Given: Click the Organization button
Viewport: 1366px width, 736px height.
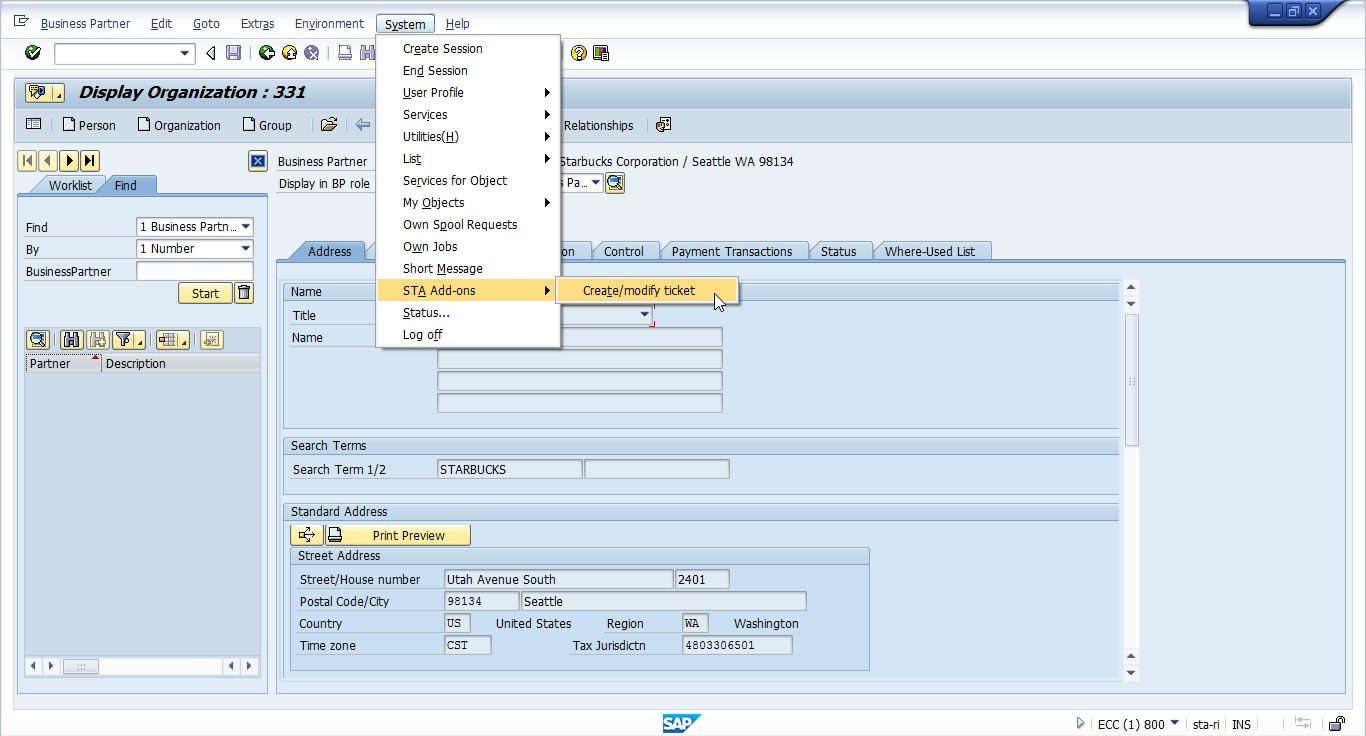Looking at the screenshot, I should click(179, 125).
